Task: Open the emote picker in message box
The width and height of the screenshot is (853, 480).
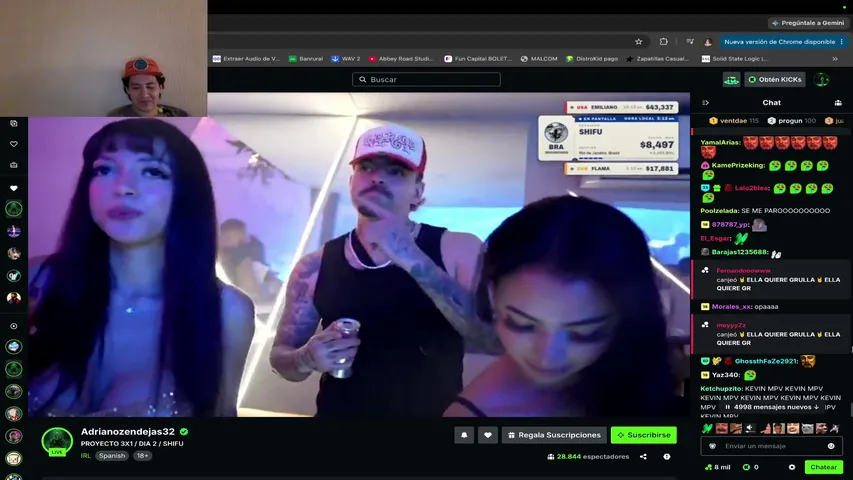Action: (831, 446)
